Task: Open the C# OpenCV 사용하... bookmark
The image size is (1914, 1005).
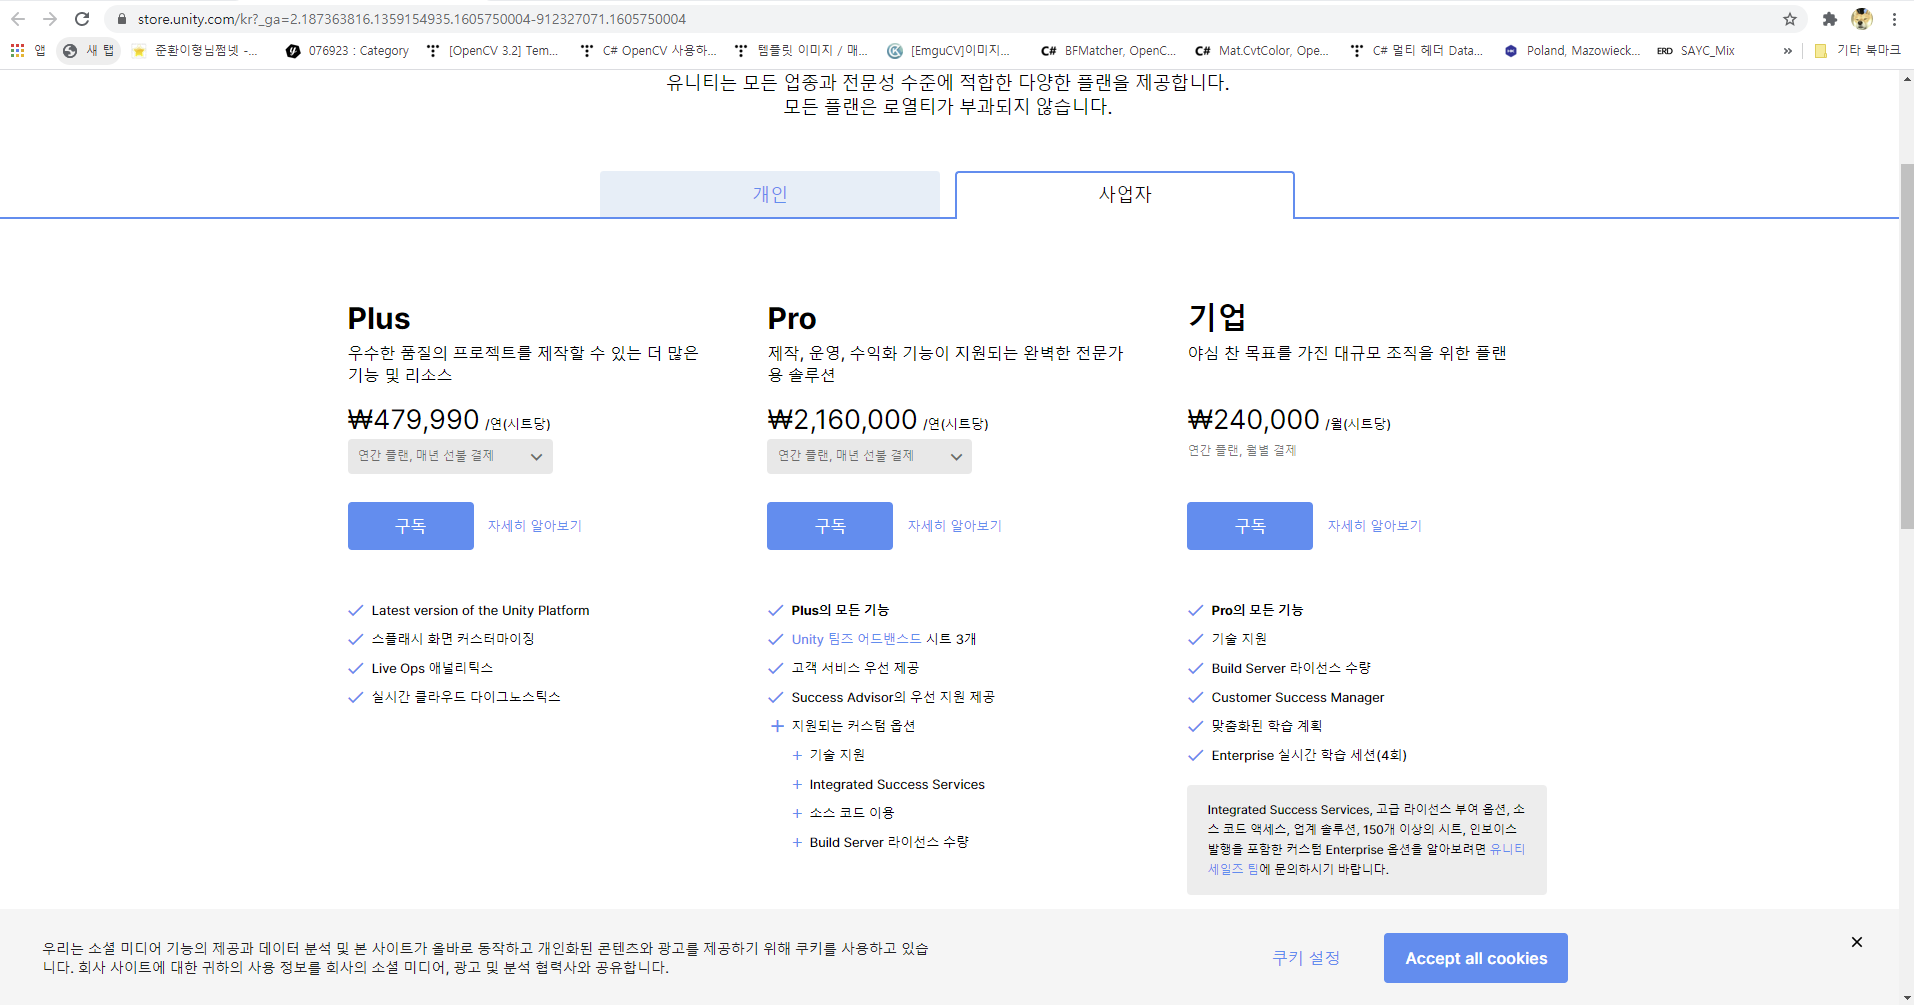Action: pyautogui.click(x=648, y=50)
